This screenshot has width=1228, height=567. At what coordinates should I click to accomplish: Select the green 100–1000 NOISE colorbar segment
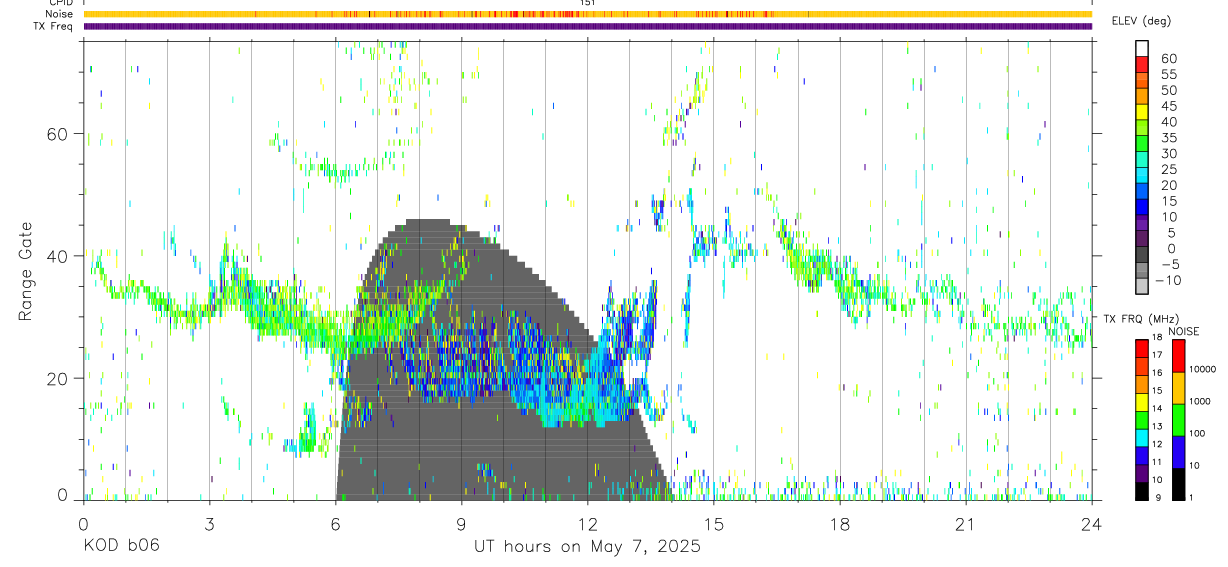[x=1178, y=419]
